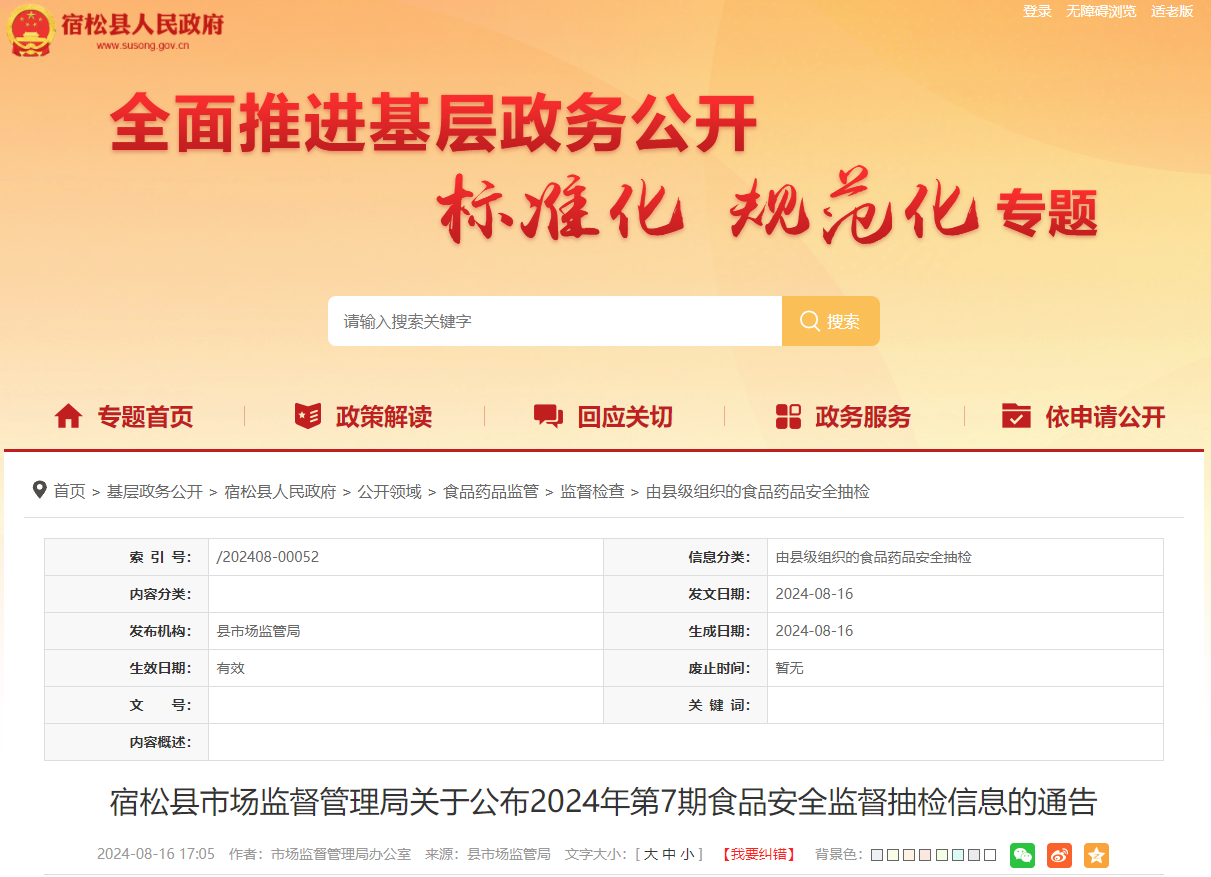This screenshot has width=1211, height=877.
Task: Open 食品药品监管 in the breadcrumb
Action: [x=491, y=492]
